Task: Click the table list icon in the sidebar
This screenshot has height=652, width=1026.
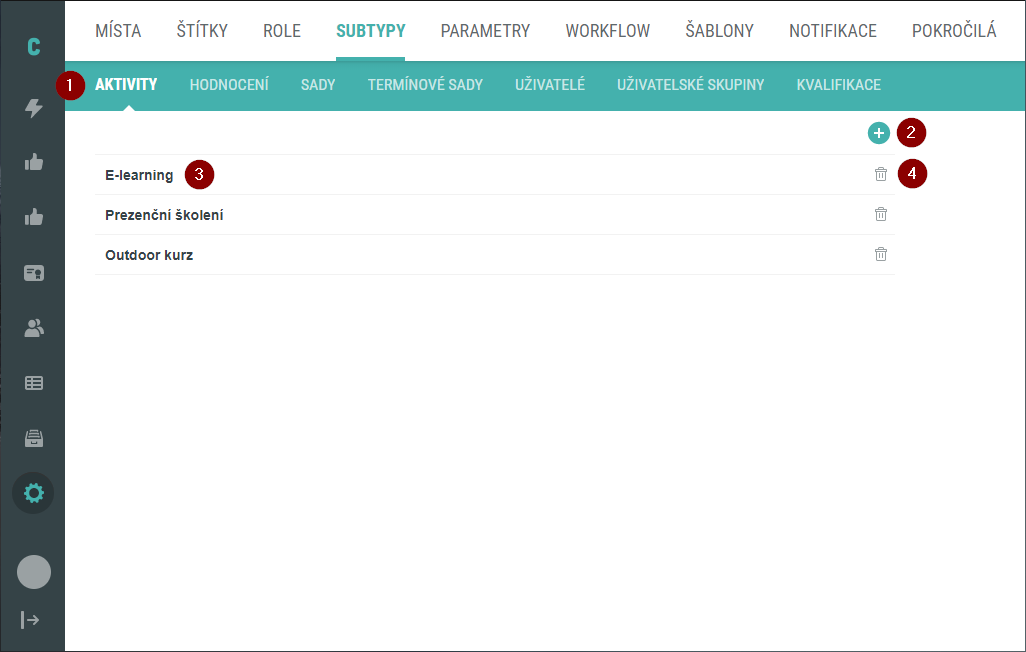Action: pos(34,383)
